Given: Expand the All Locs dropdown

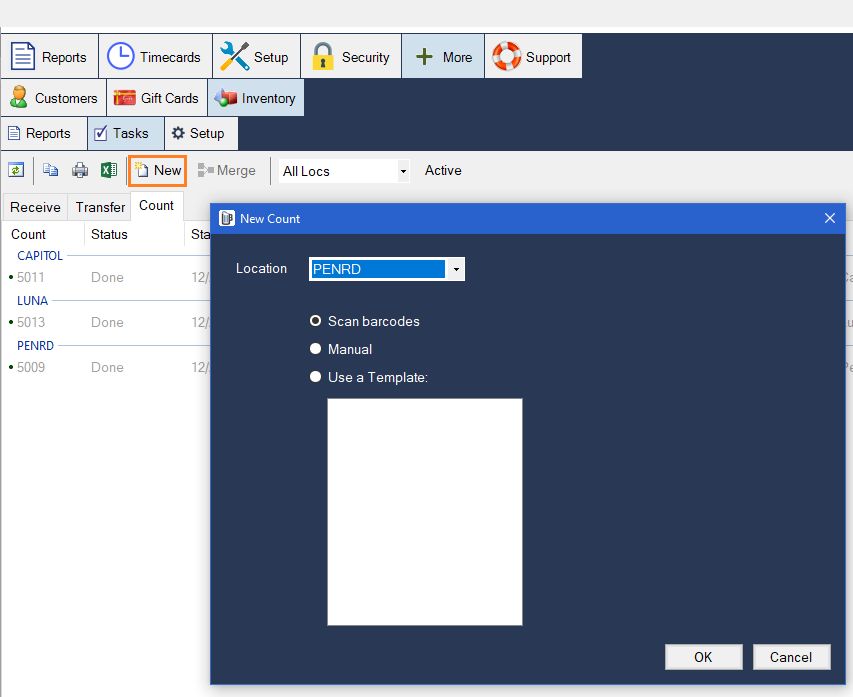Looking at the screenshot, I should (x=403, y=171).
